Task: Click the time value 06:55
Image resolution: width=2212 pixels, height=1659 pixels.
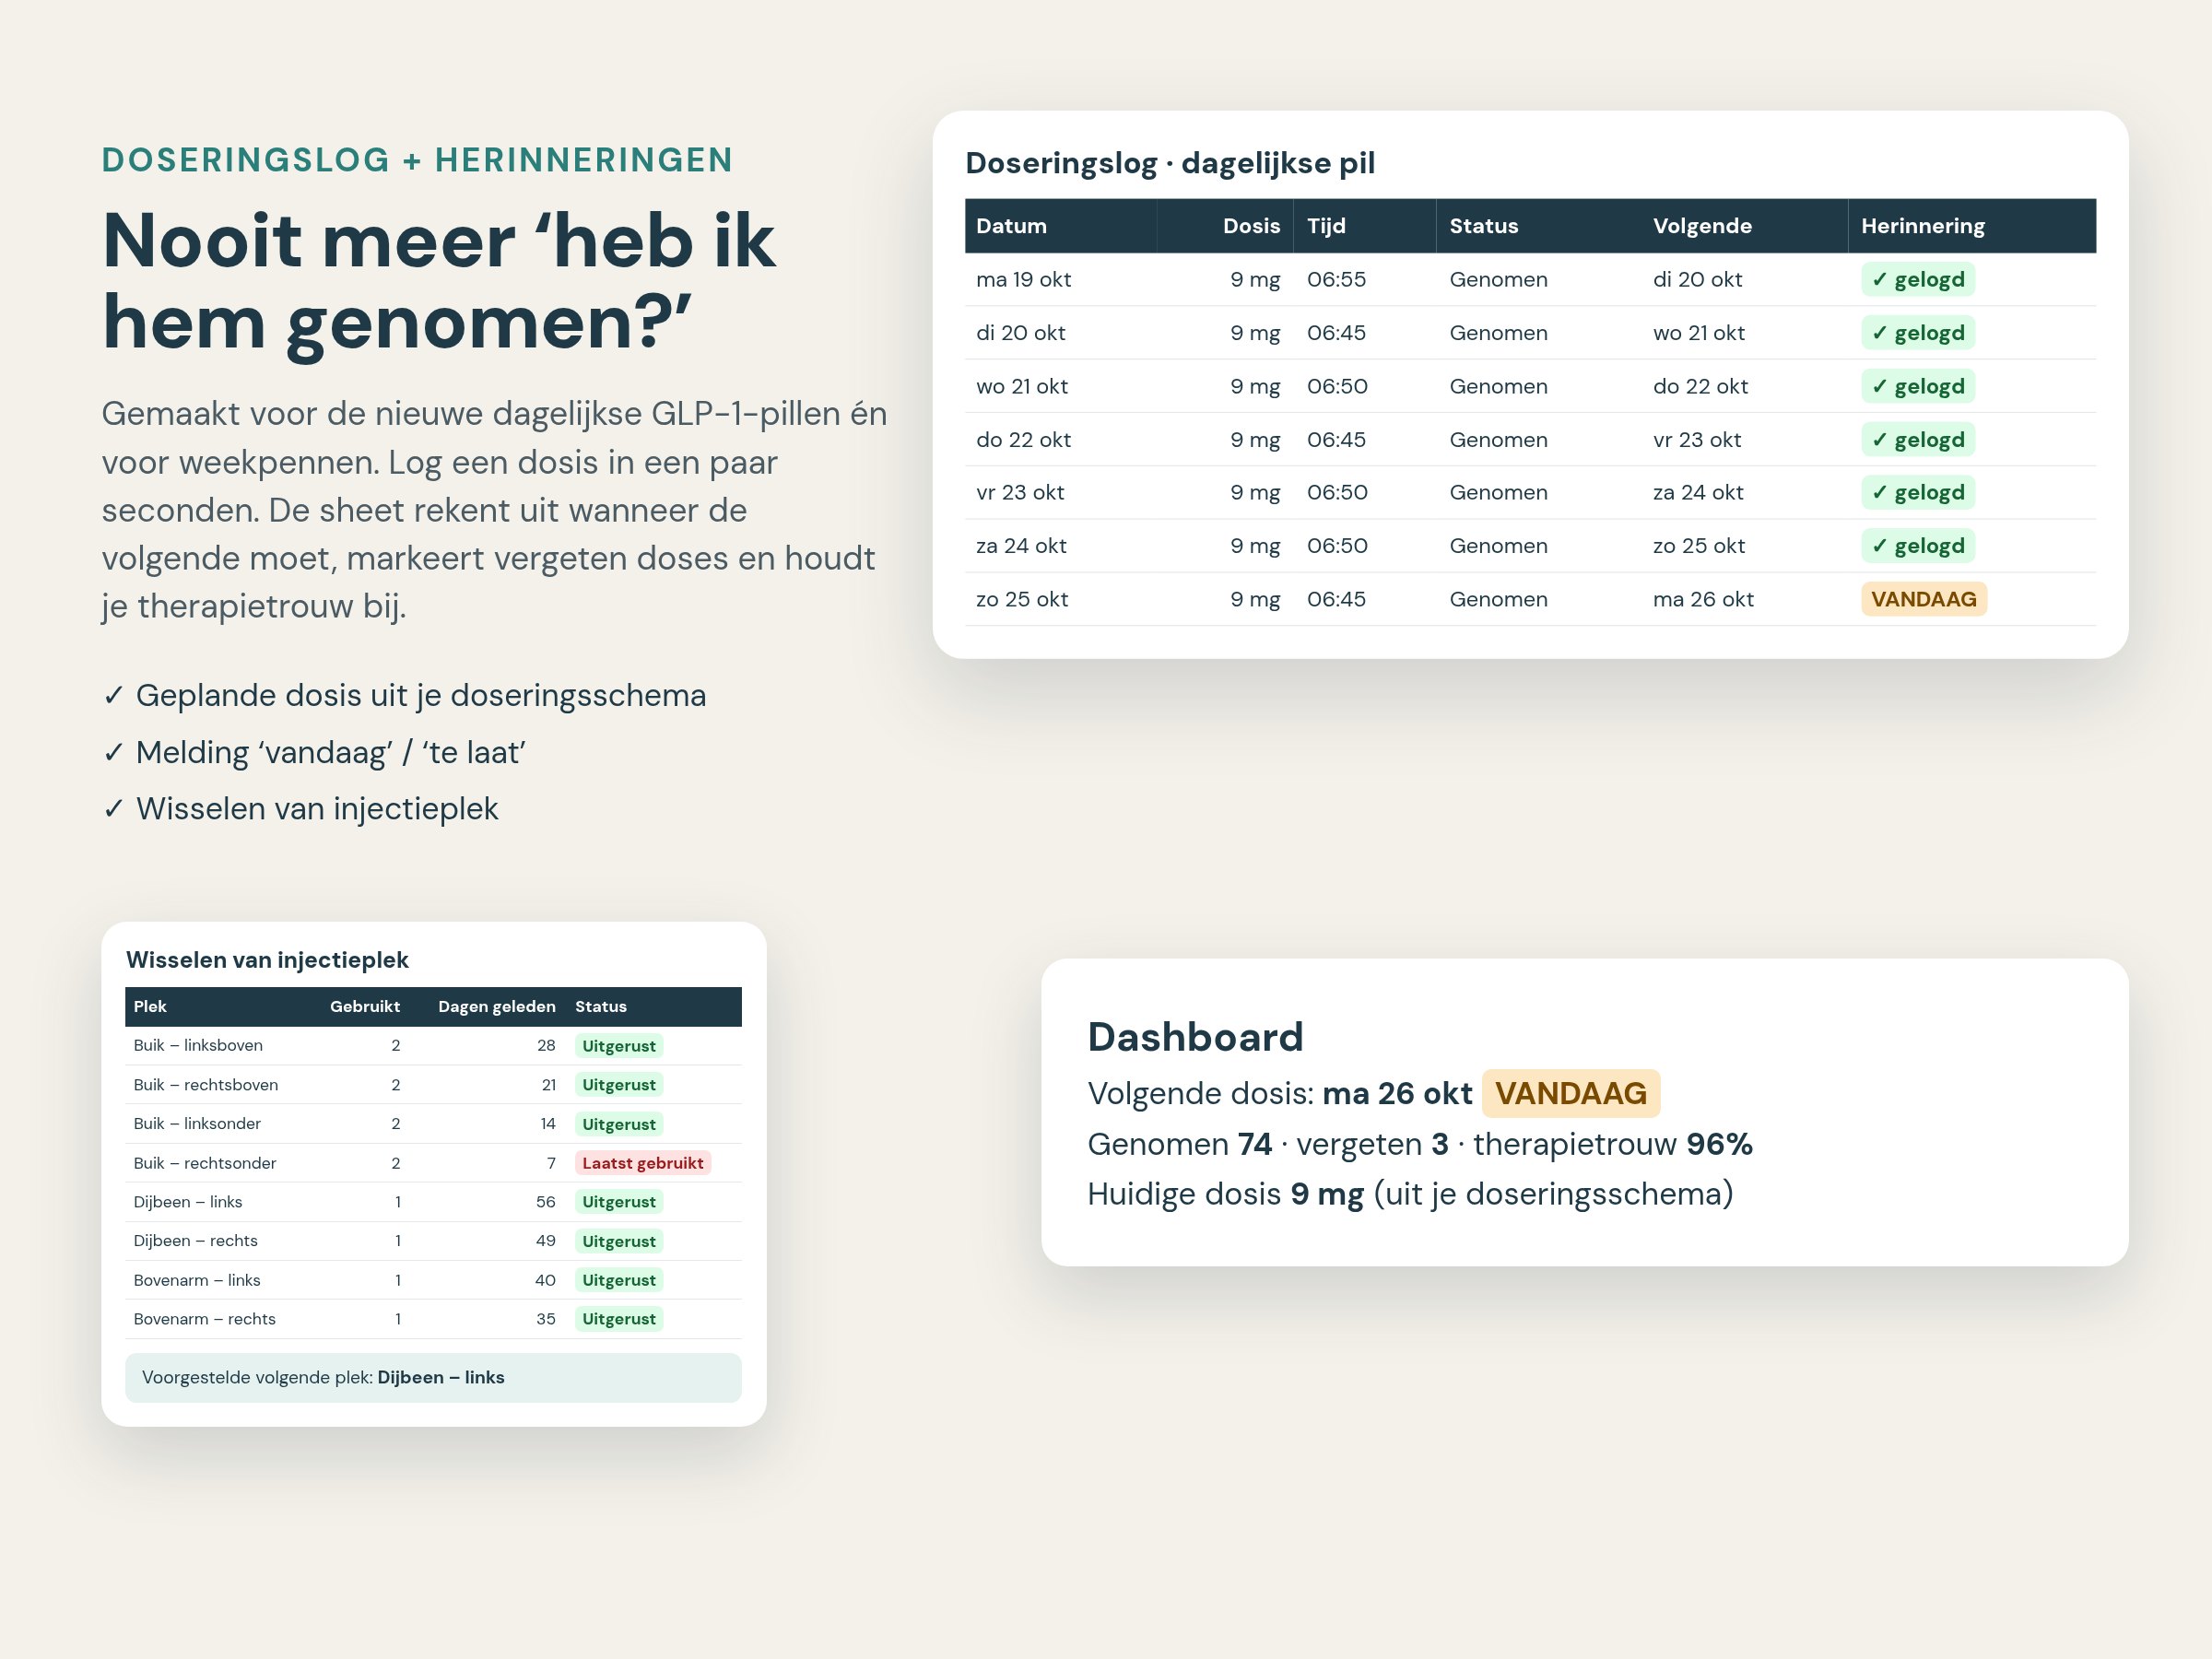Action: pos(1336,279)
